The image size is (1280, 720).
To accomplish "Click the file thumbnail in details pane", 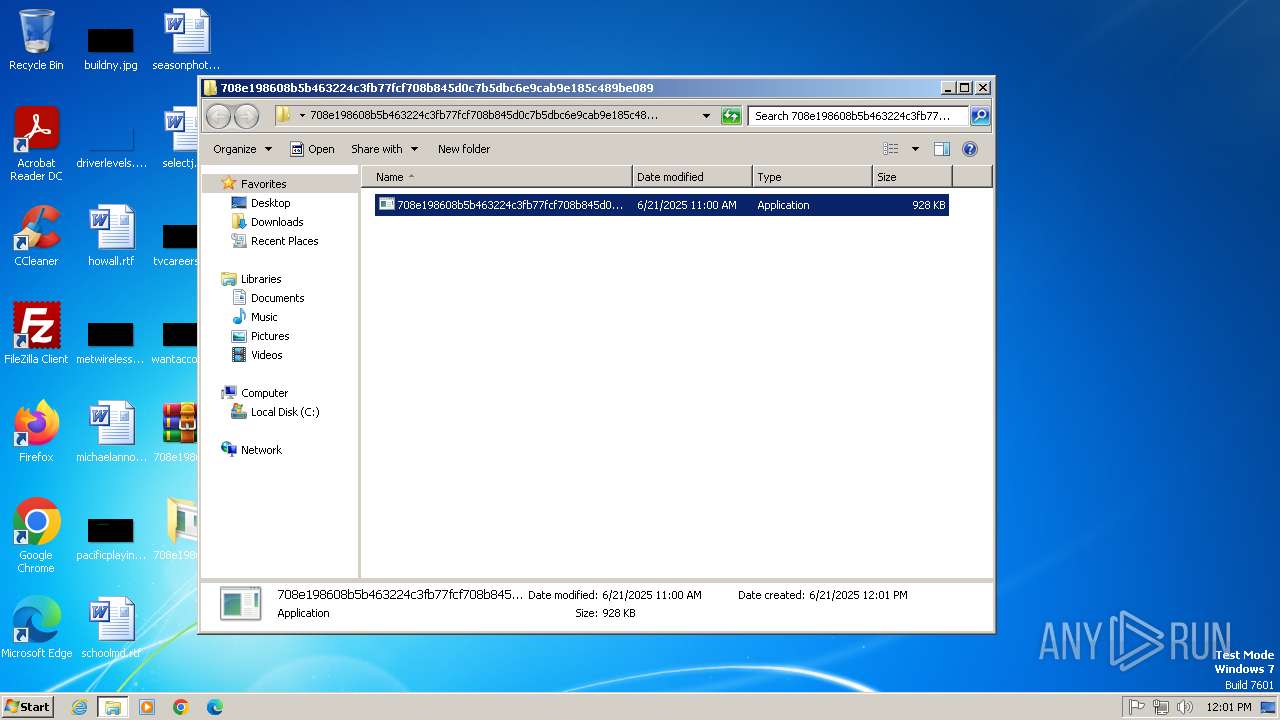I will (240, 603).
